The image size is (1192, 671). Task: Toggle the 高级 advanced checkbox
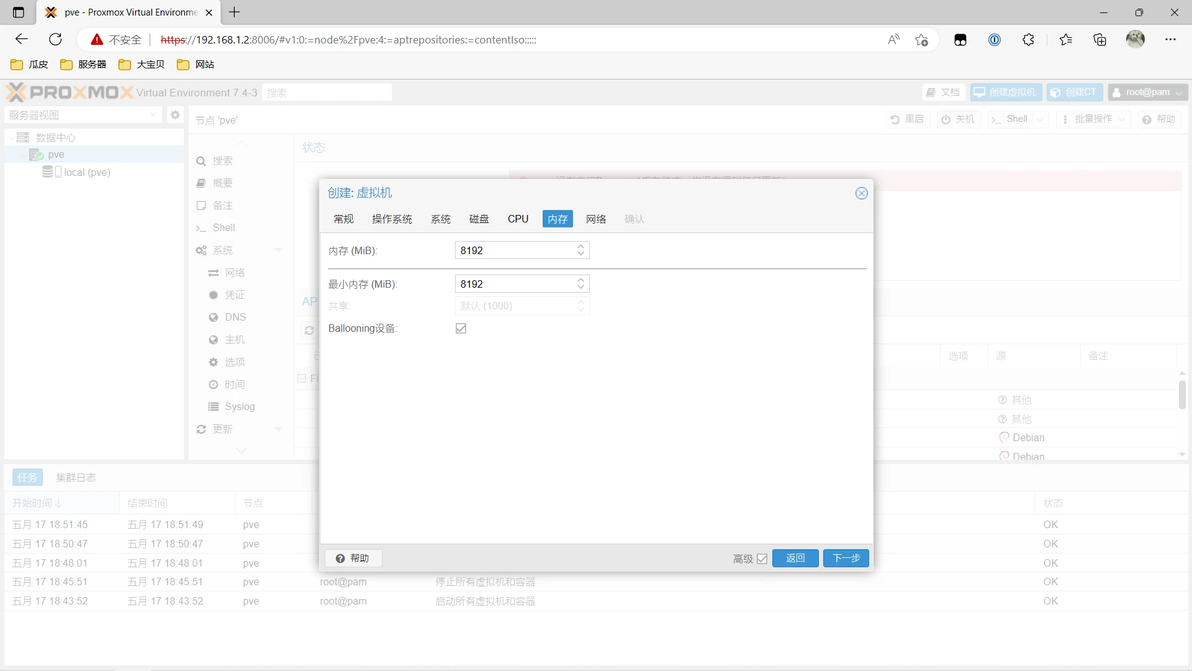coord(762,559)
